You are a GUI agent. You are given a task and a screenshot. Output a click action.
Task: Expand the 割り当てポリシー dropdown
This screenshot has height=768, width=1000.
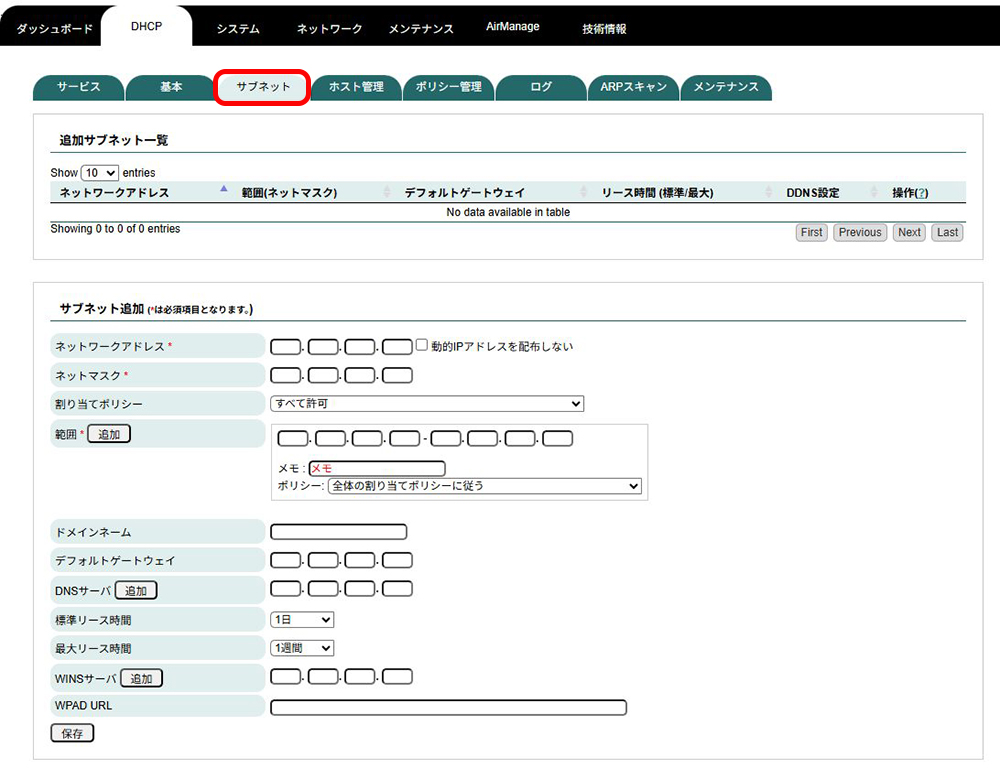(x=427, y=403)
